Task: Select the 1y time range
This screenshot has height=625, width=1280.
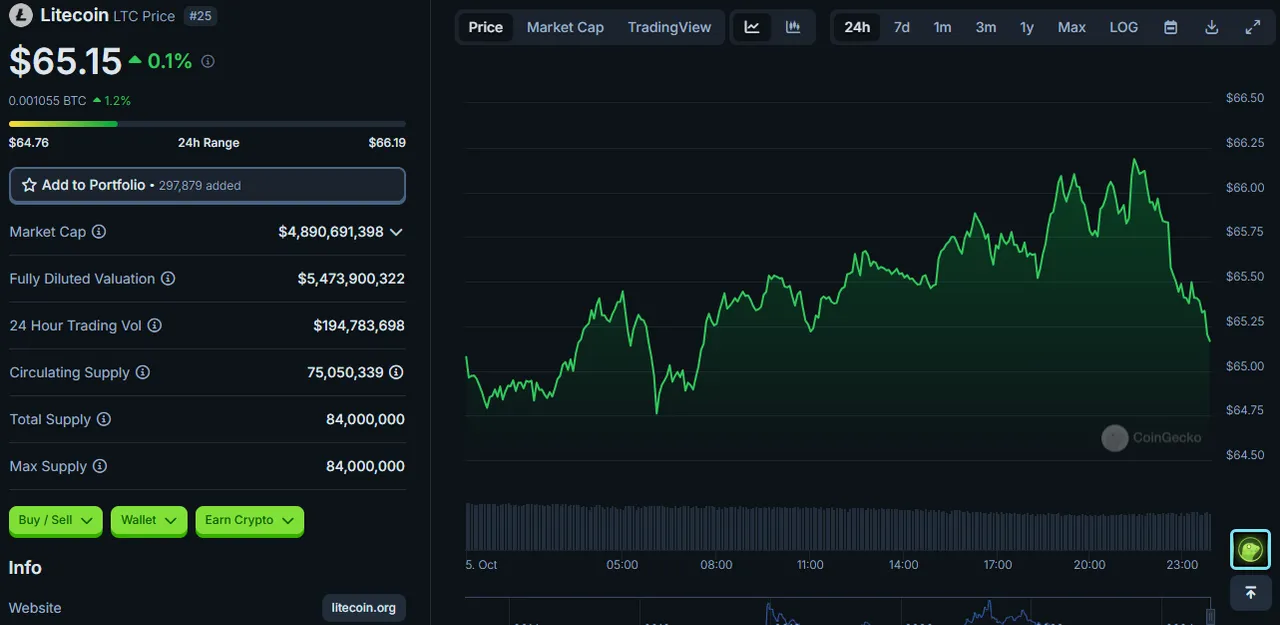Action: (x=1027, y=27)
